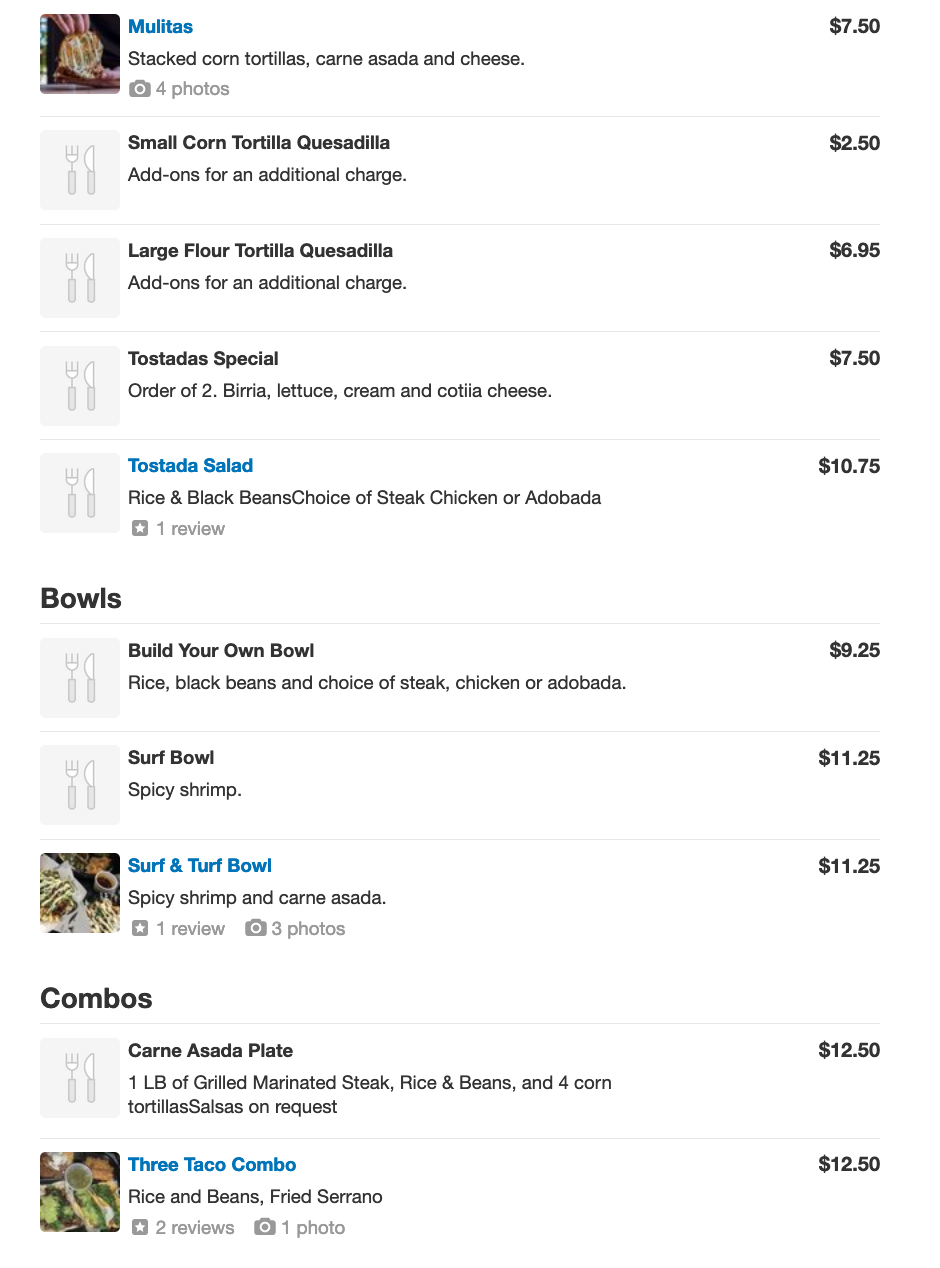The width and height of the screenshot is (940, 1268).
Task: Click the star icon under Surf & Turf Bowl
Action: 140,929
